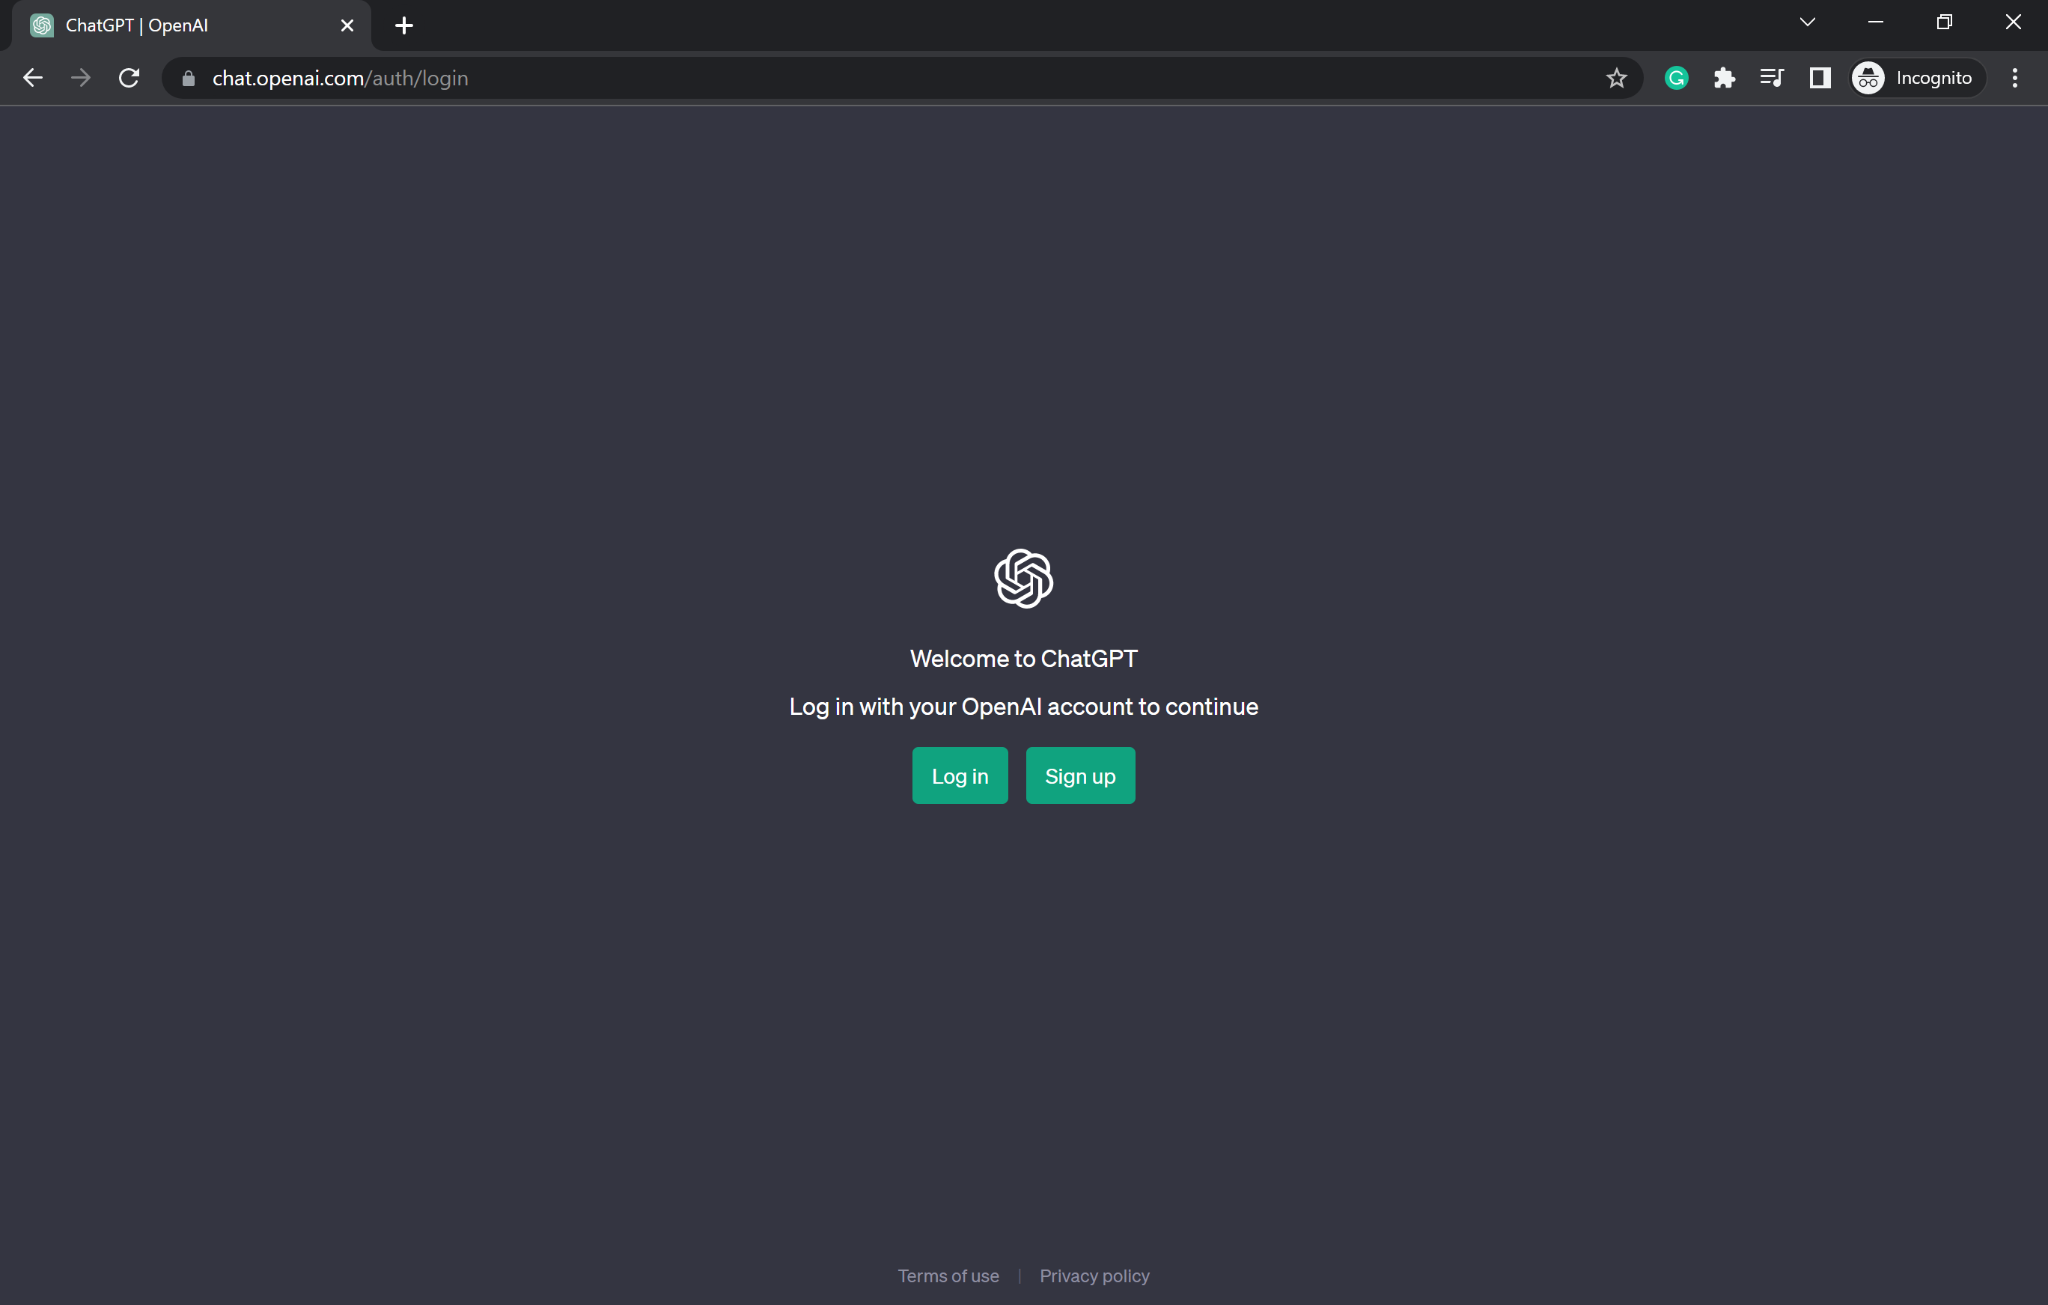The width and height of the screenshot is (2048, 1305).
Task: Close the Chrome window
Action: click(2013, 22)
